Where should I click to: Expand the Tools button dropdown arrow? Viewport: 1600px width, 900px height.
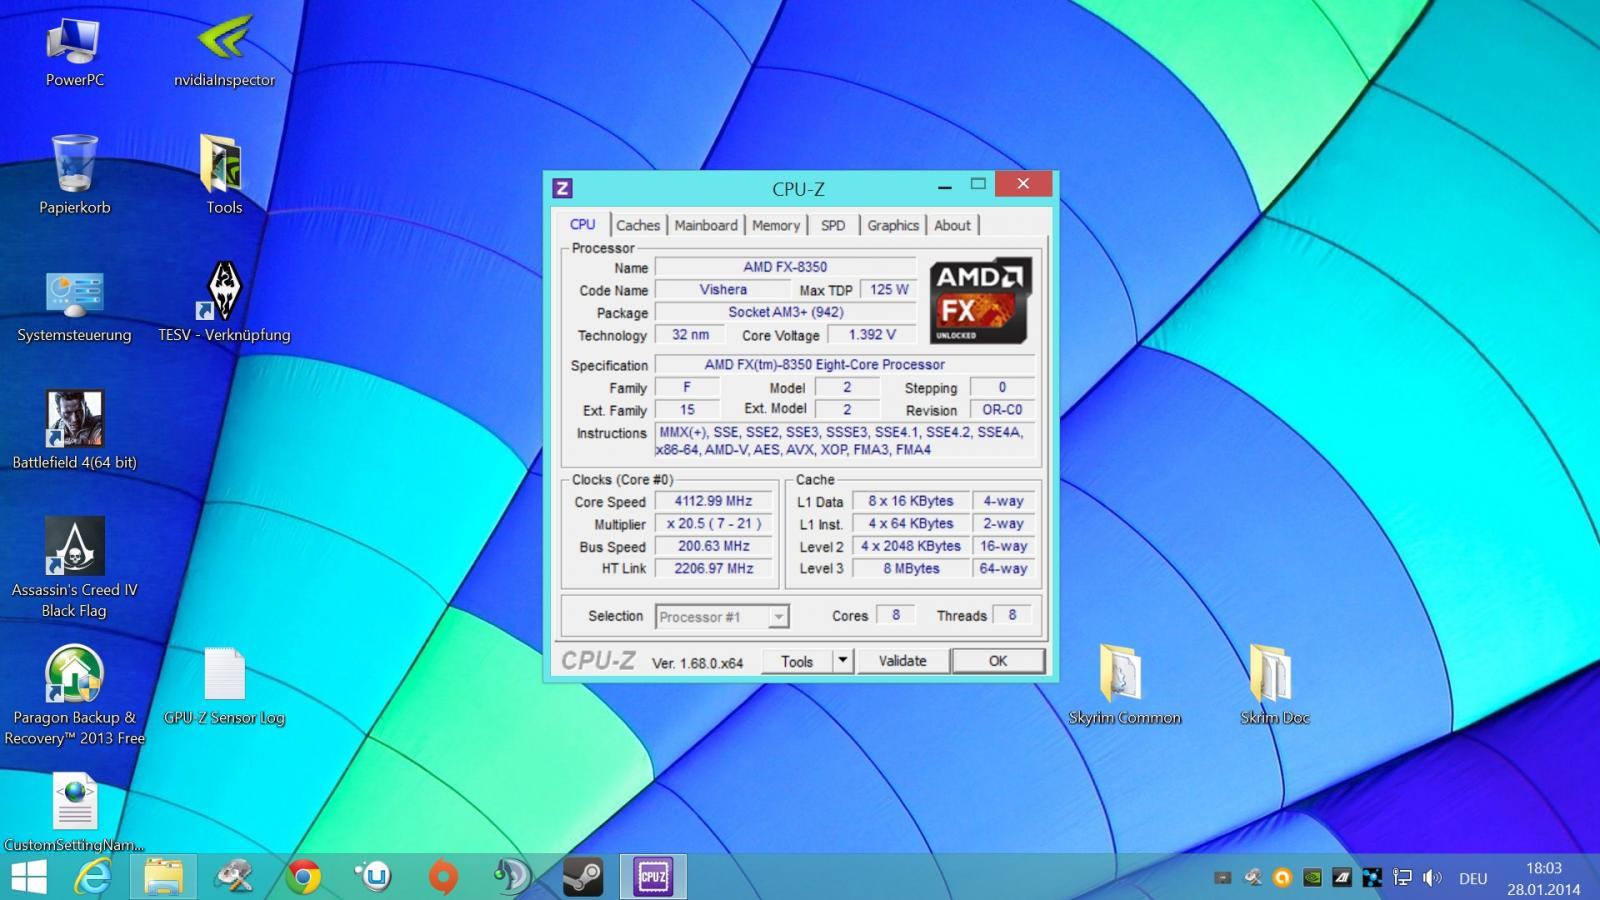coord(843,661)
